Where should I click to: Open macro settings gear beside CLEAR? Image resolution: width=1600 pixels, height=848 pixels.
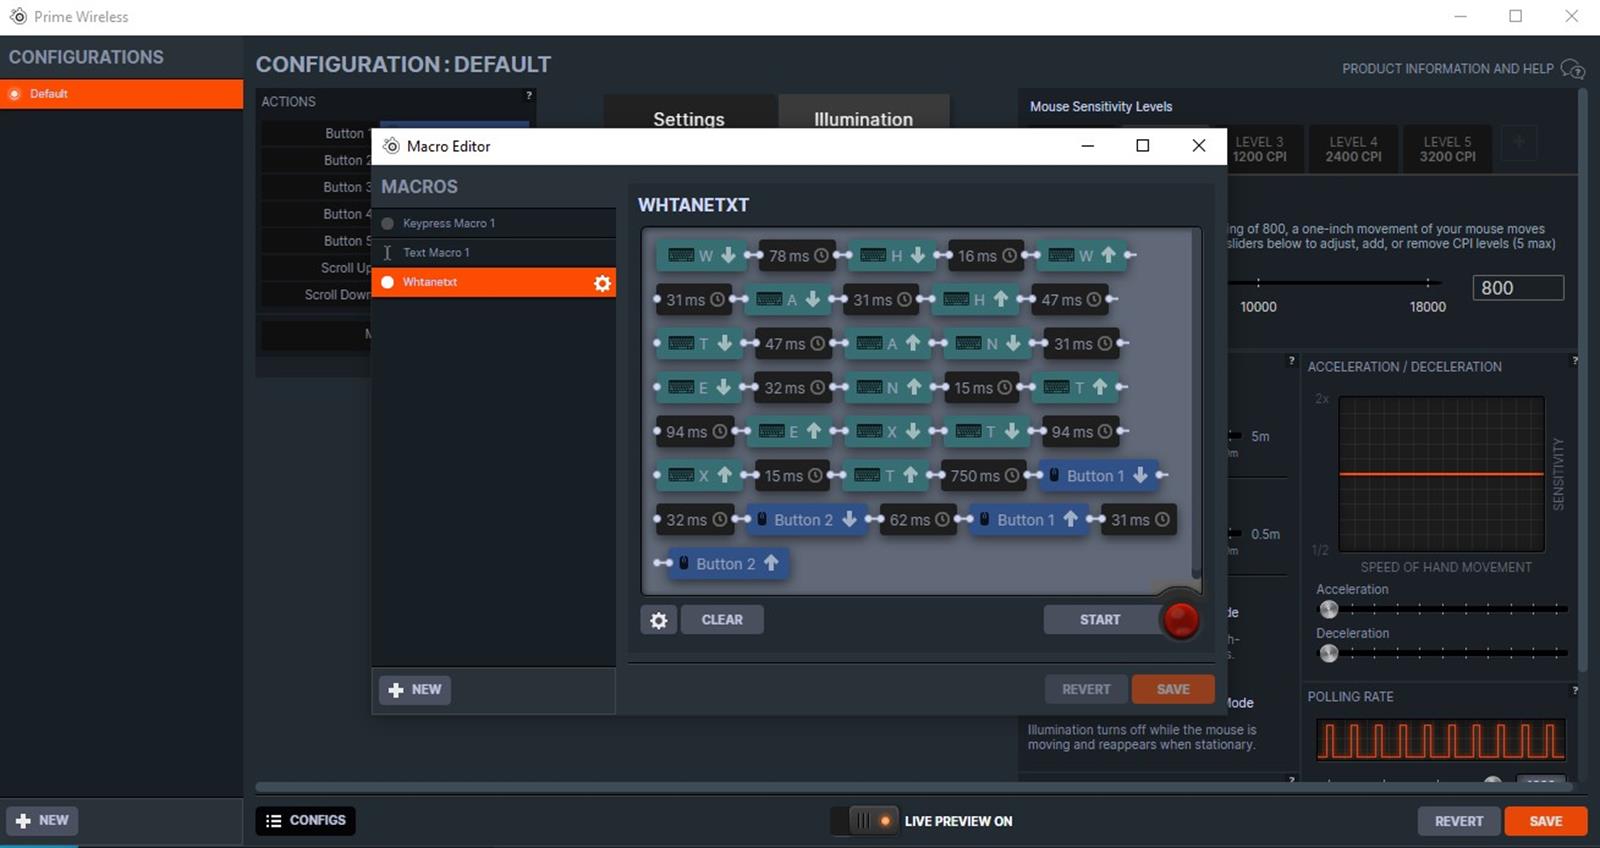(658, 620)
